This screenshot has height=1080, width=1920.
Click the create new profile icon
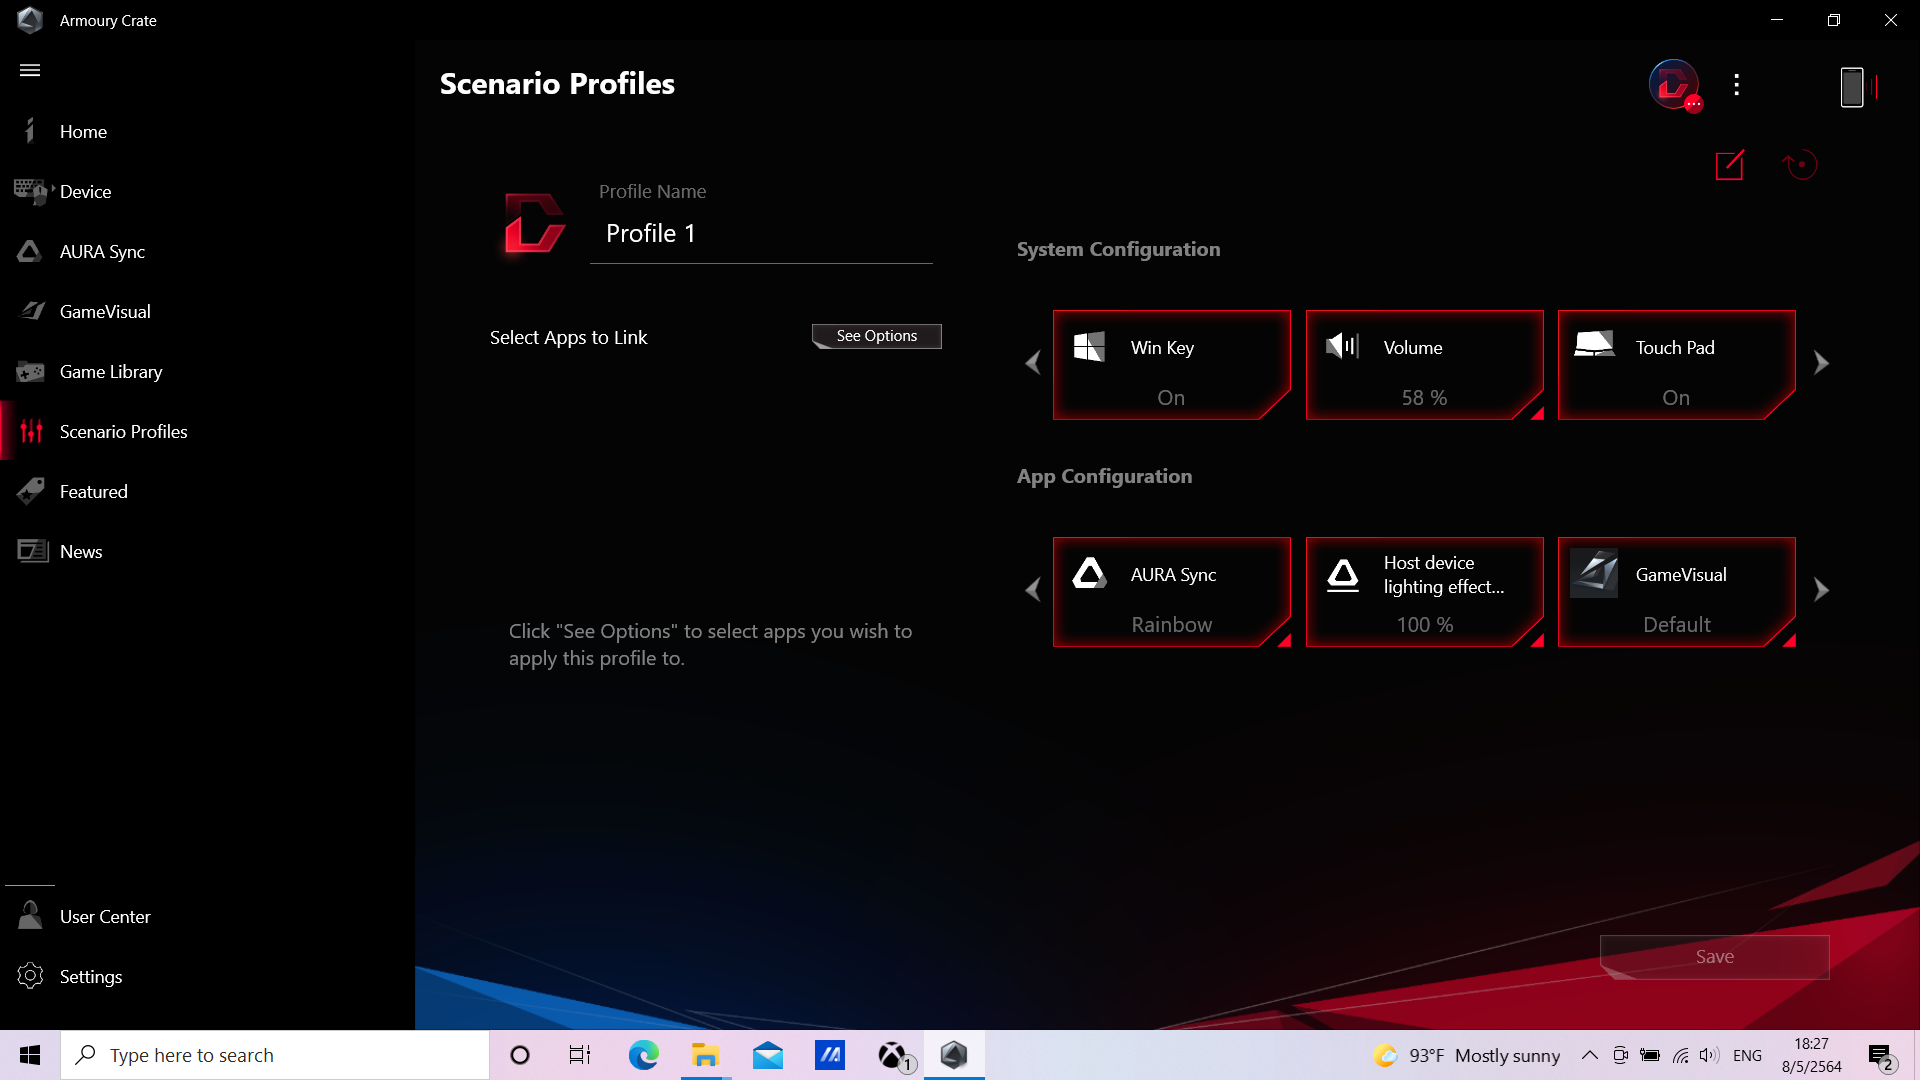click(1729, 165)
